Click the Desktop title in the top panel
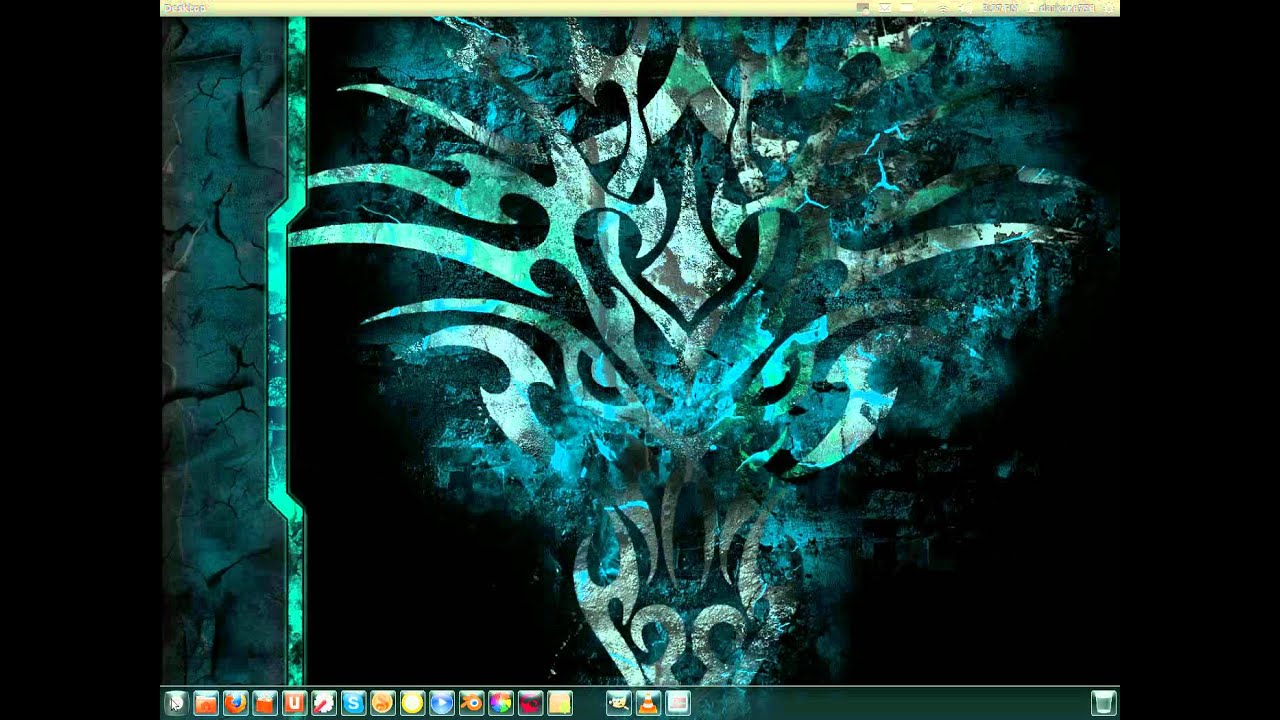Image resolution: width=1280 pixels, height=720 pixels. click(184, 8)
